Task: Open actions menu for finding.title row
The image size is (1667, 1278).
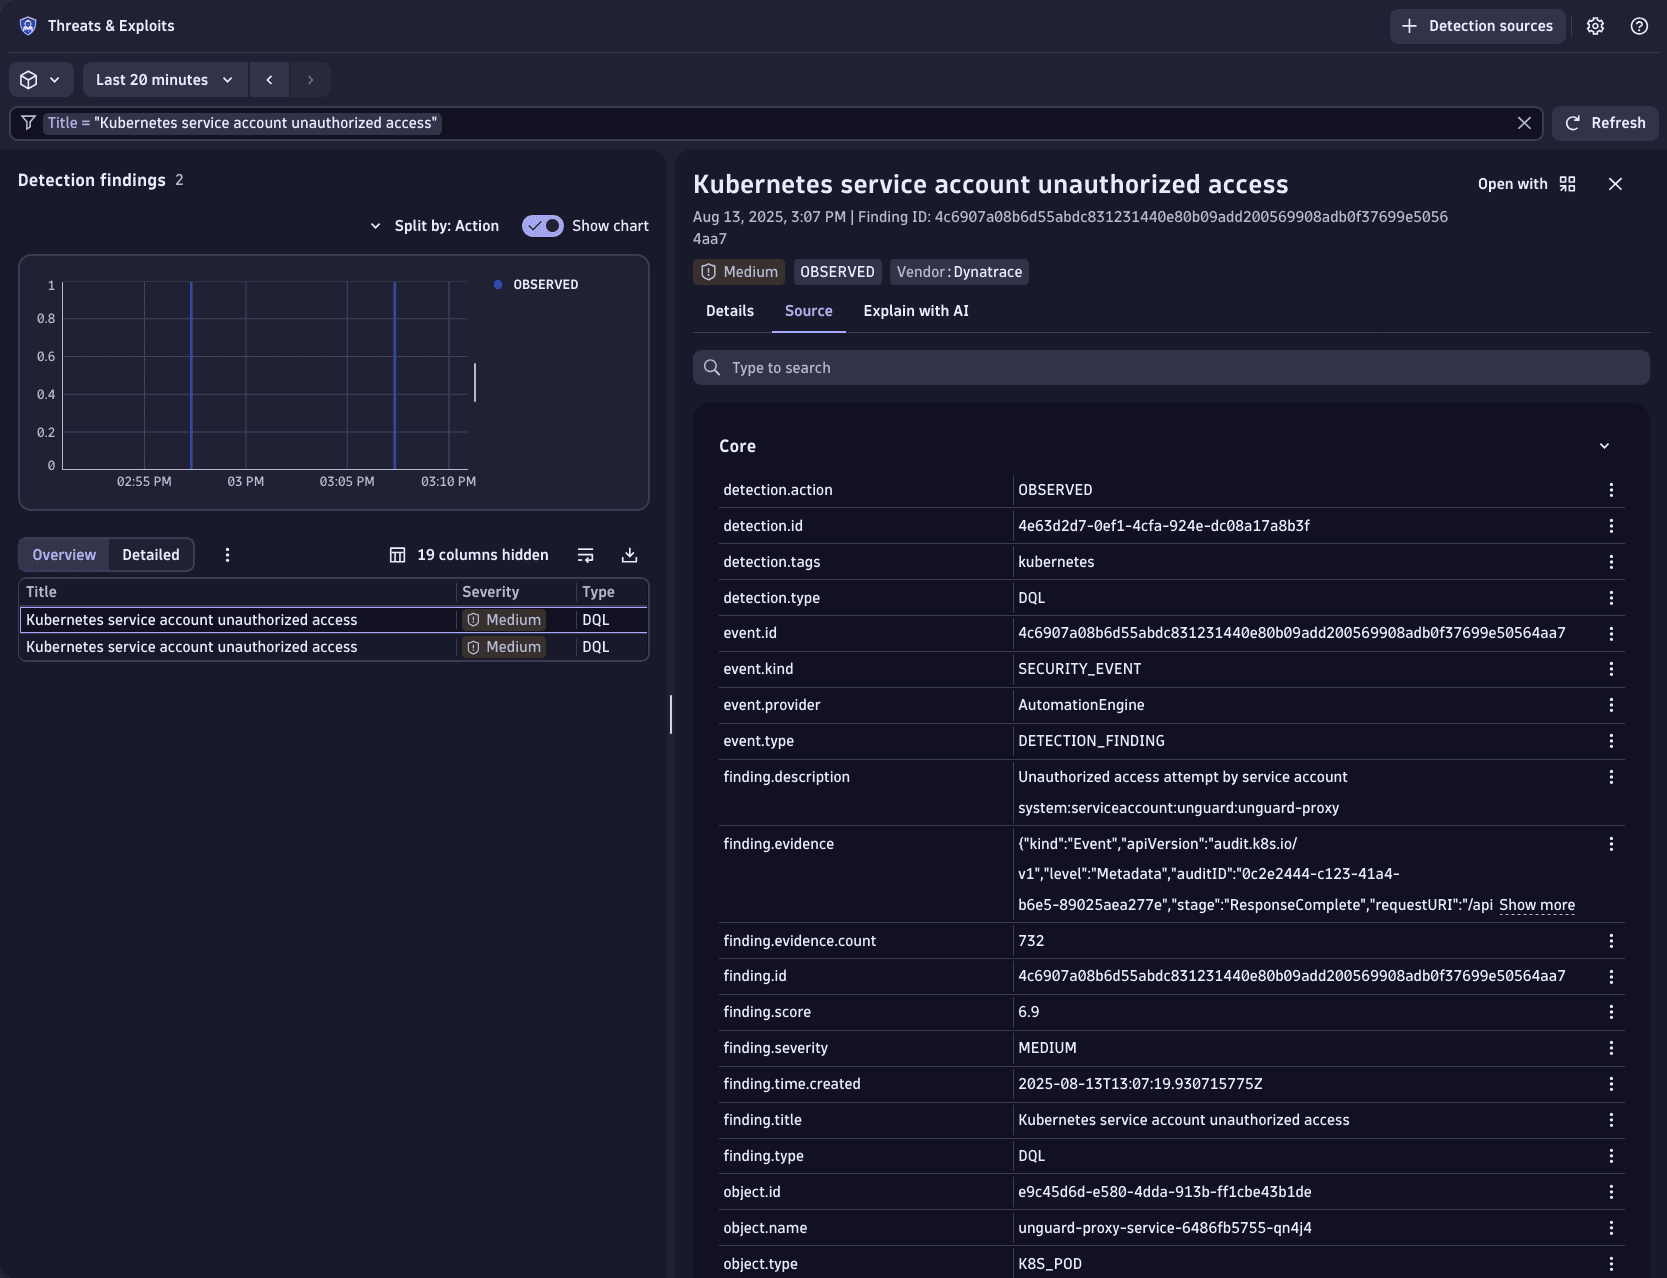Action: click(x=1611, y=1120)
